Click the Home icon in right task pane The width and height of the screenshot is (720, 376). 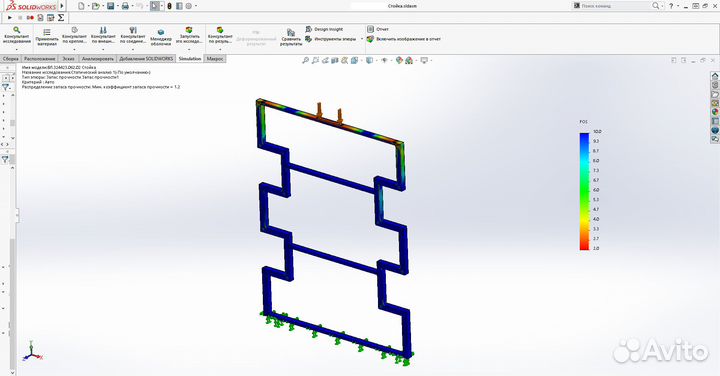tap(715, 76)
